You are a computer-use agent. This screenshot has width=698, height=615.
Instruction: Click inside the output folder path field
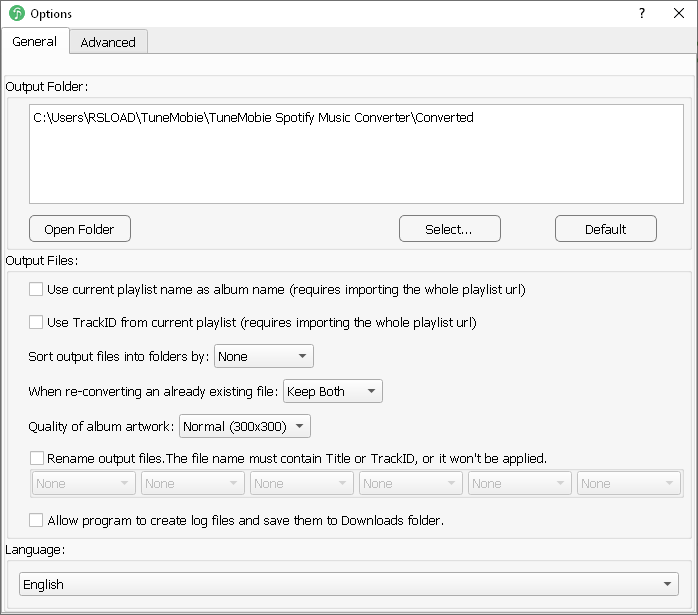(356, 154)
